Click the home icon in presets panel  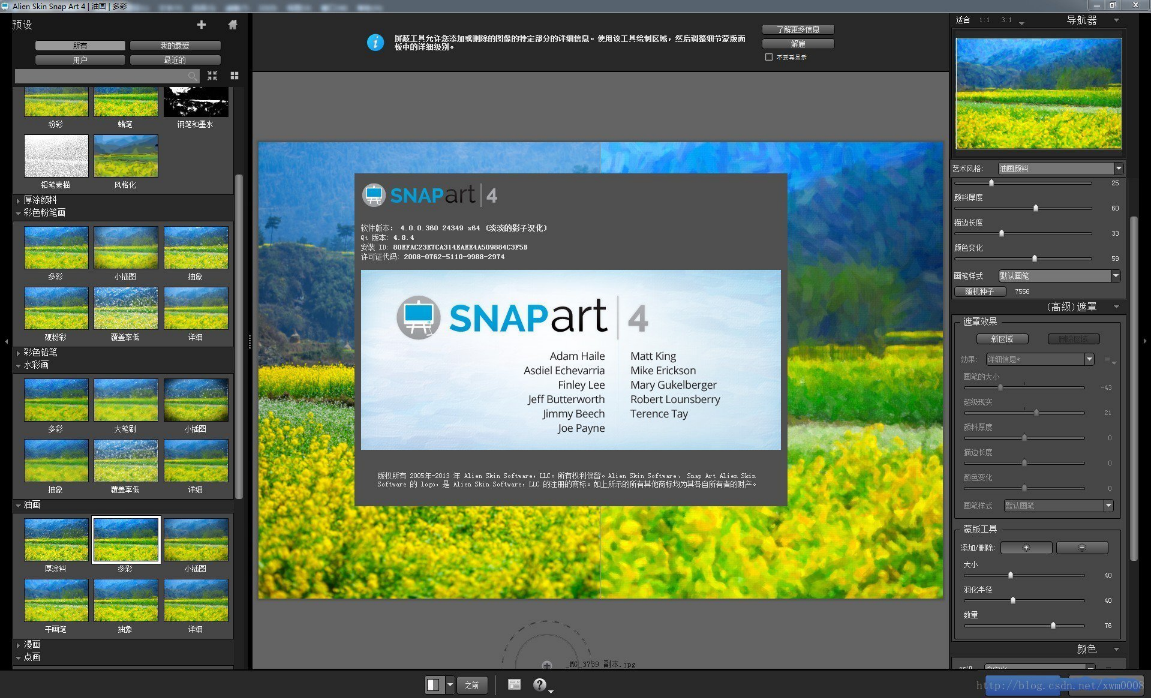coord(233,25)
